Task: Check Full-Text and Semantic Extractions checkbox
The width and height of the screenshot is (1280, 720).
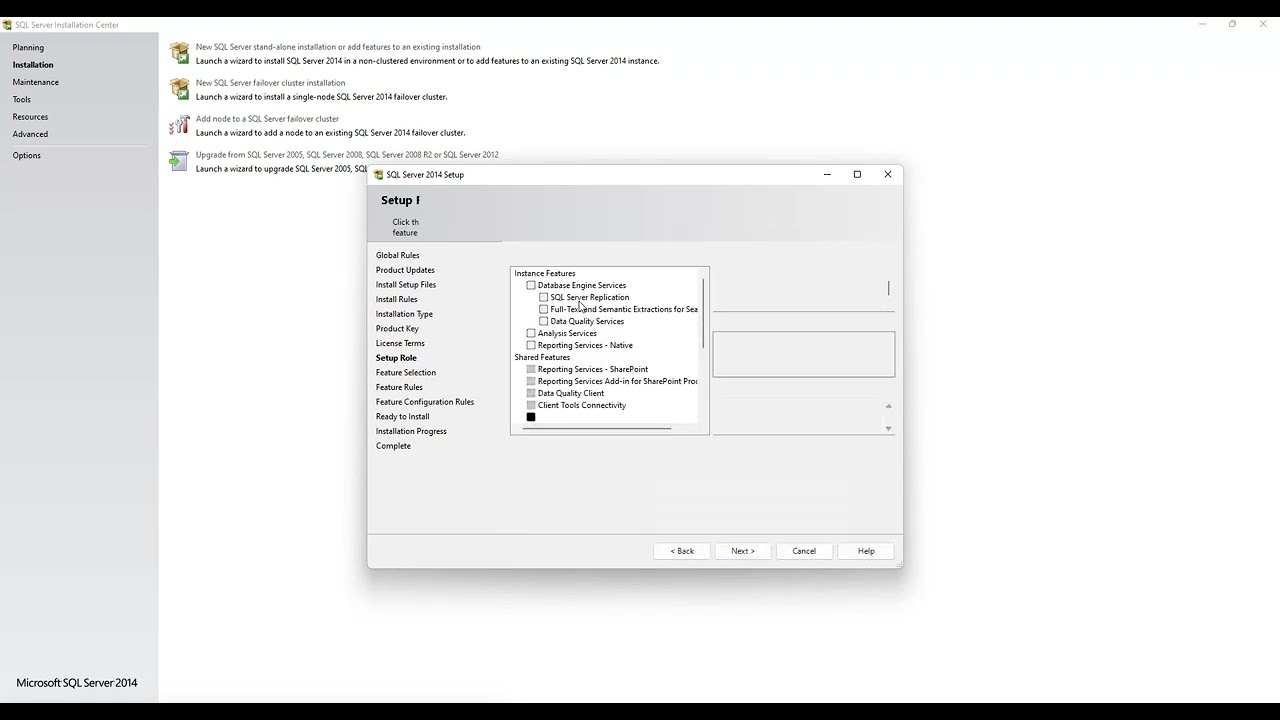Action: coord(544,309)
